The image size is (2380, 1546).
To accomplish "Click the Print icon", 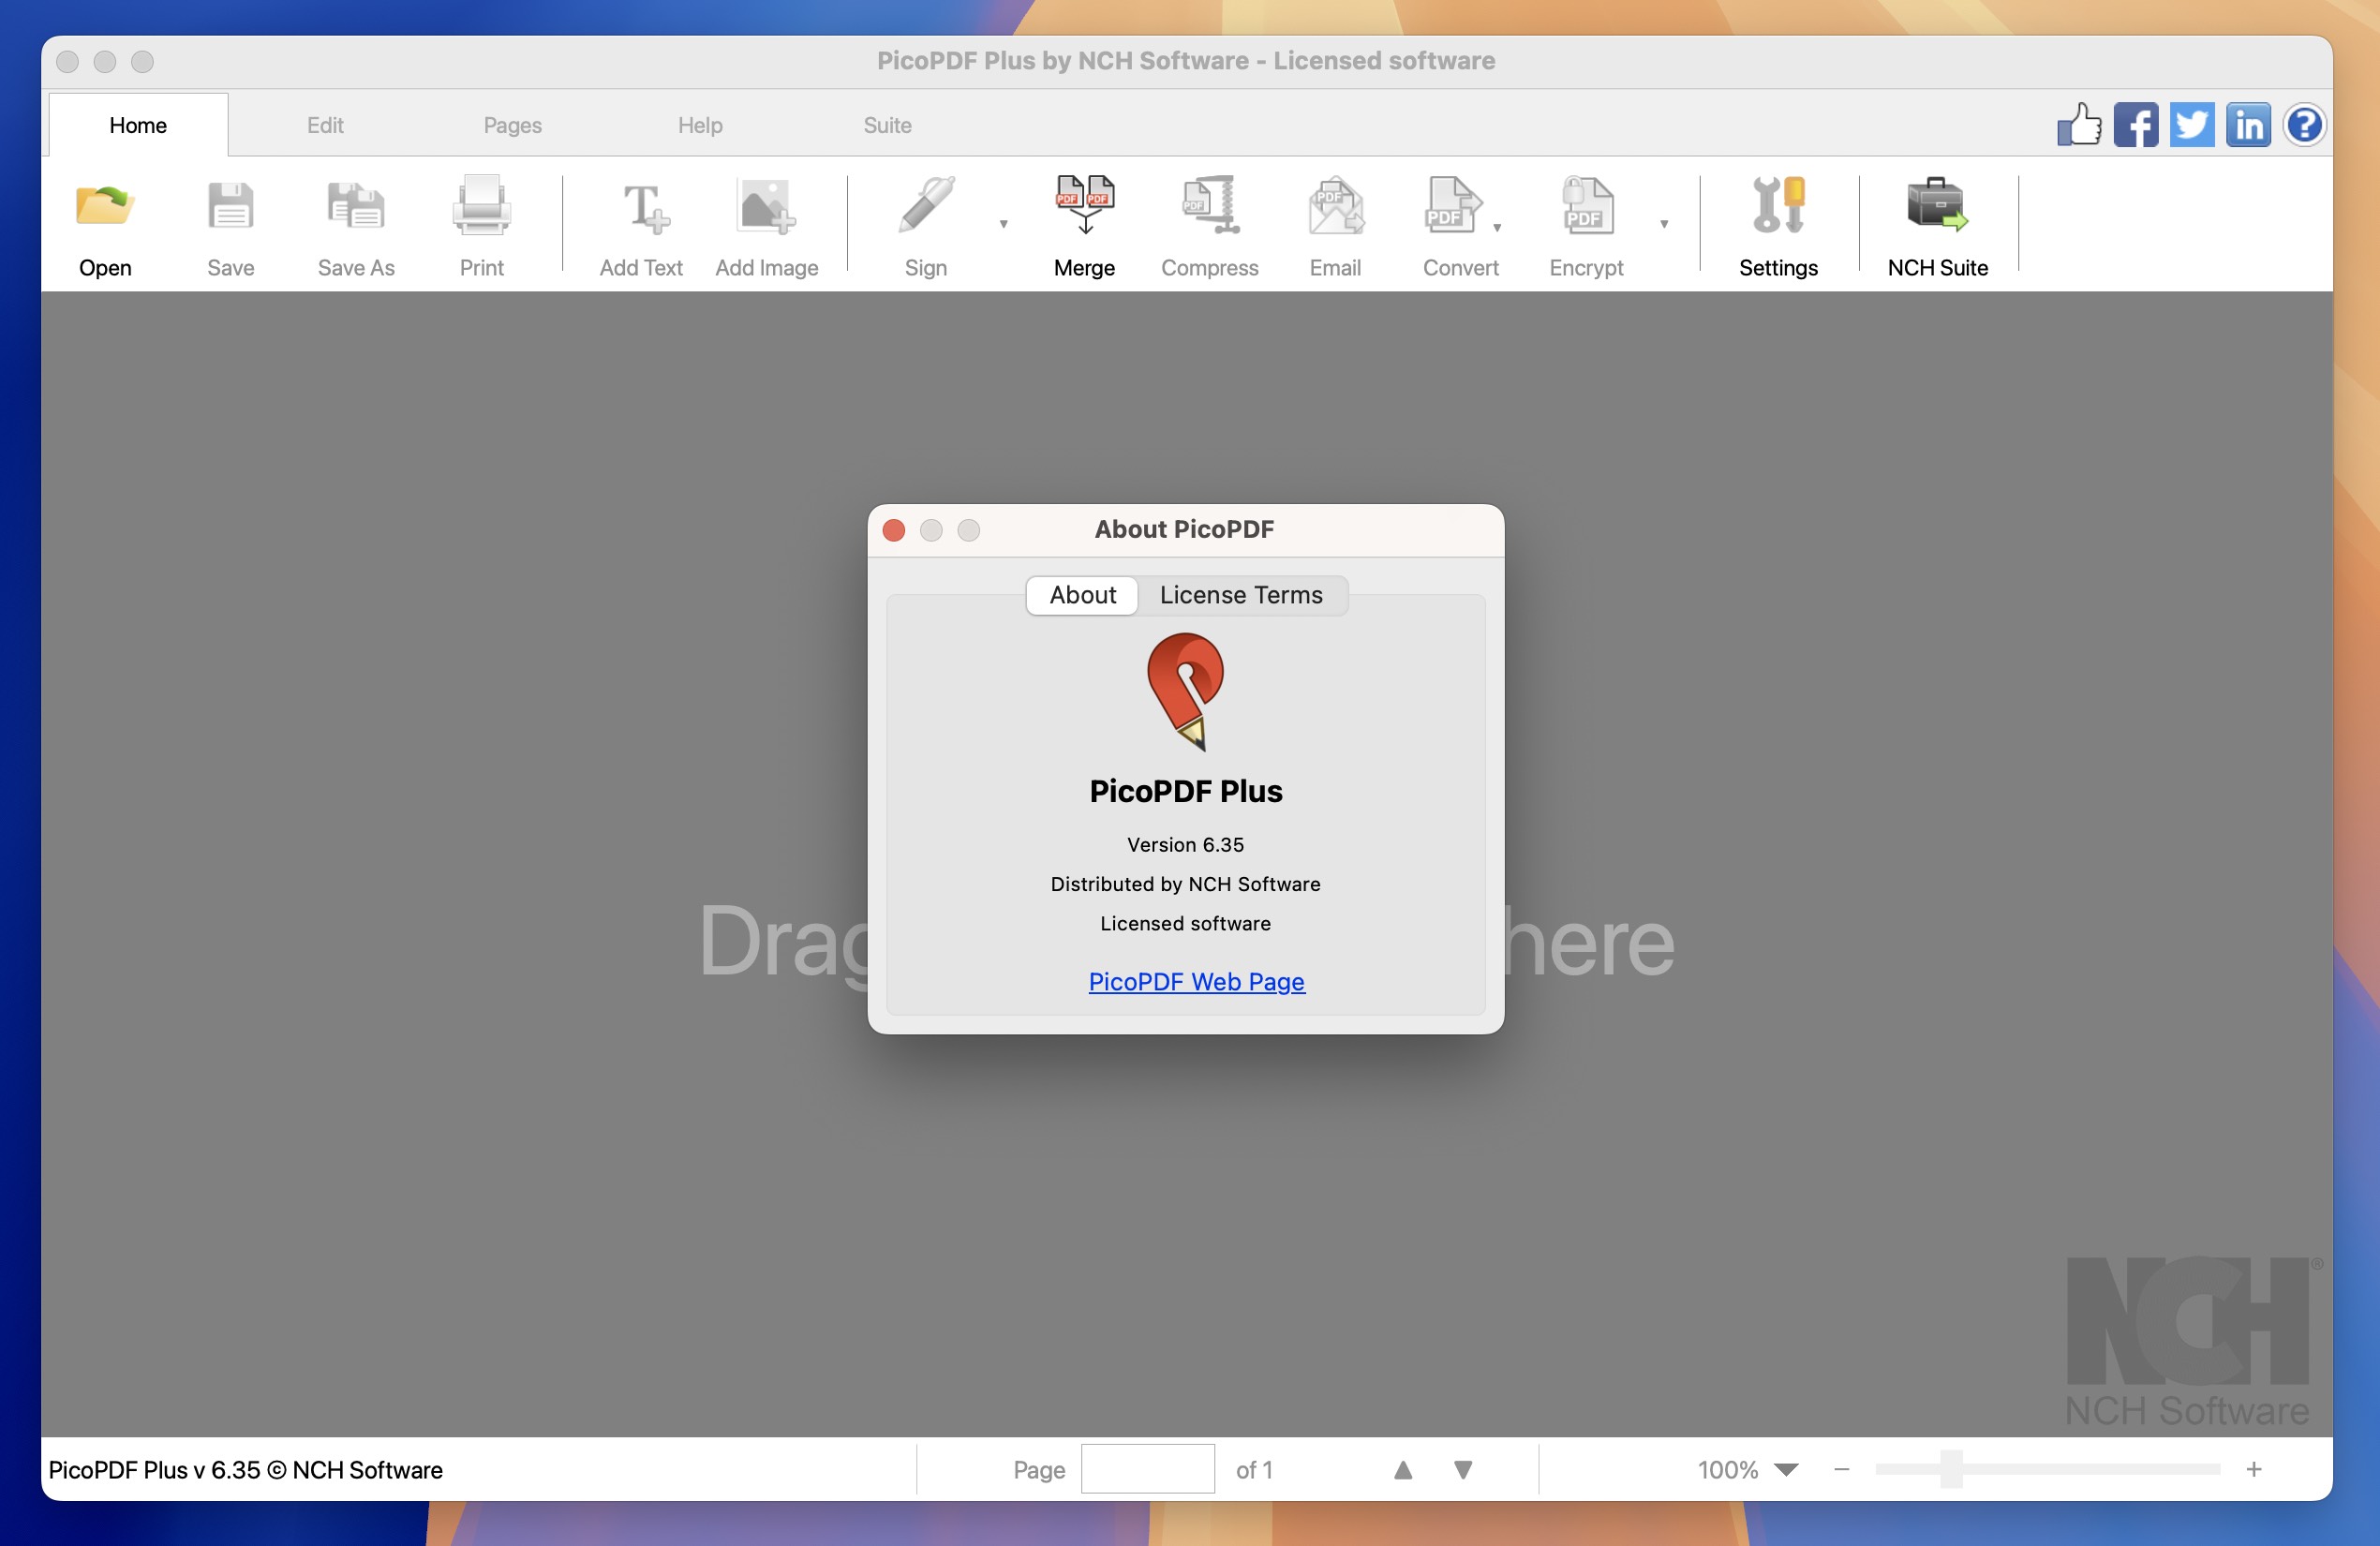I will 481,205.
